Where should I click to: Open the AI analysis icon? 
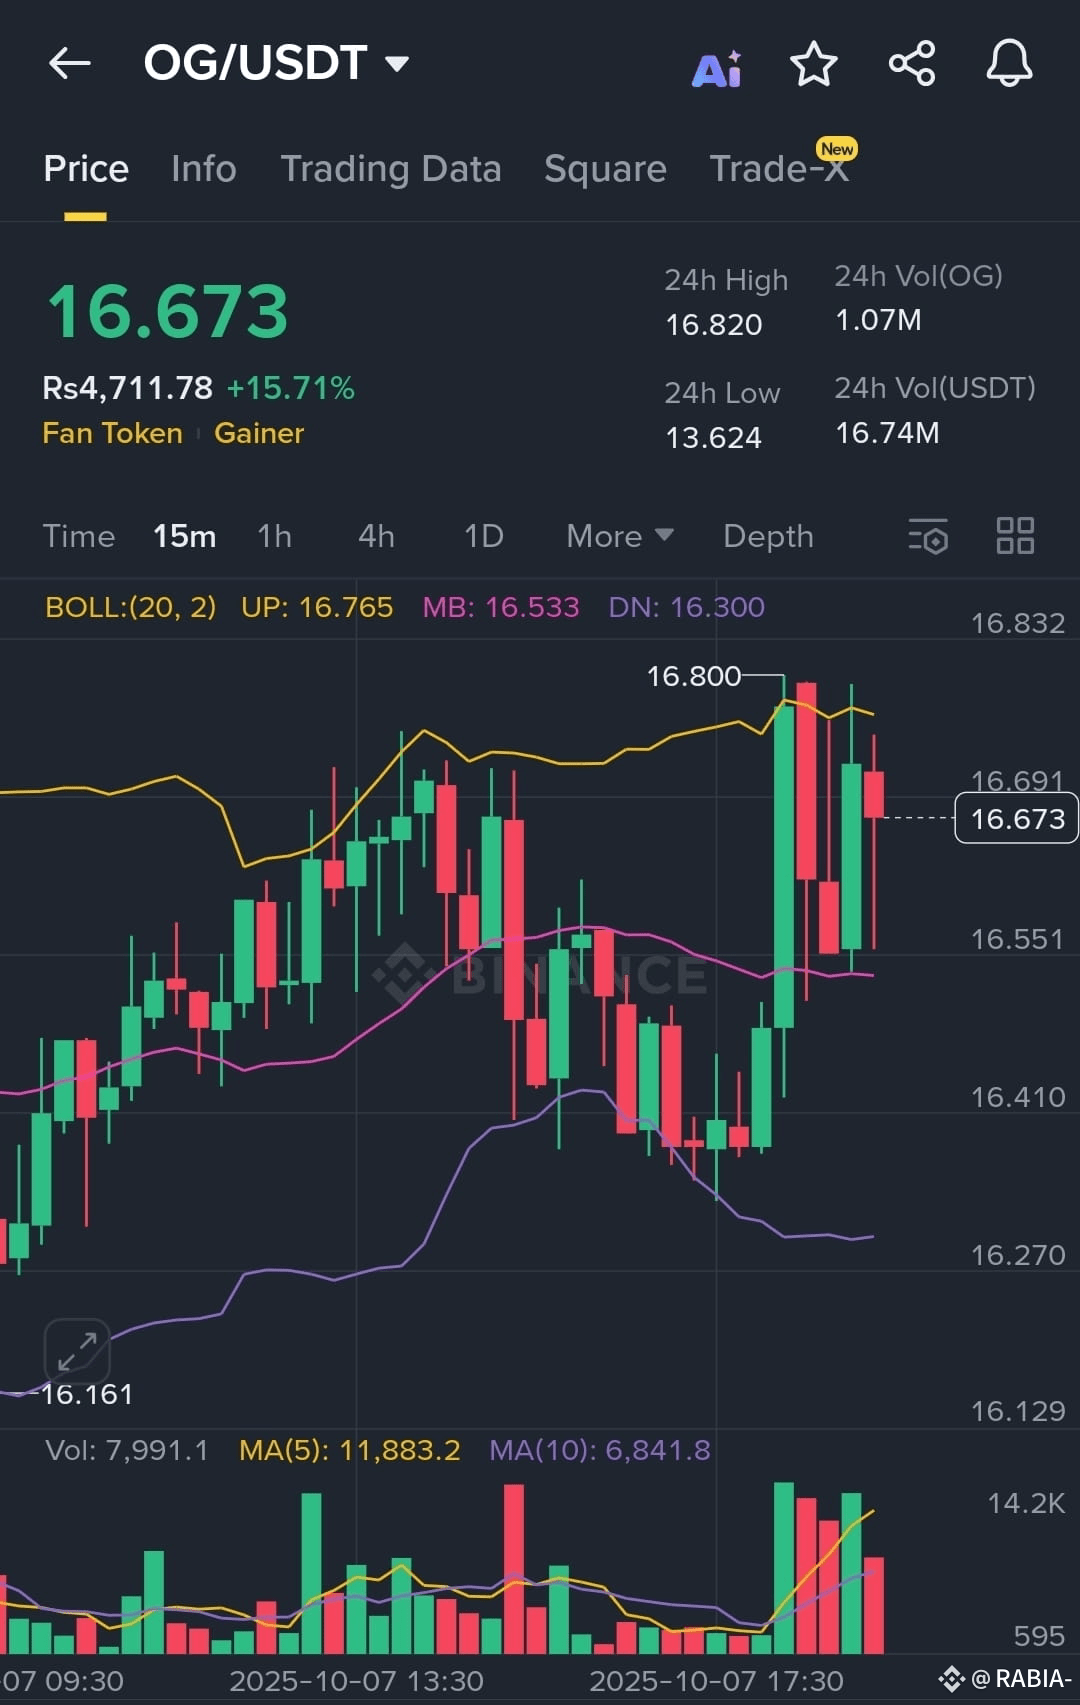(x=717, y=68)
